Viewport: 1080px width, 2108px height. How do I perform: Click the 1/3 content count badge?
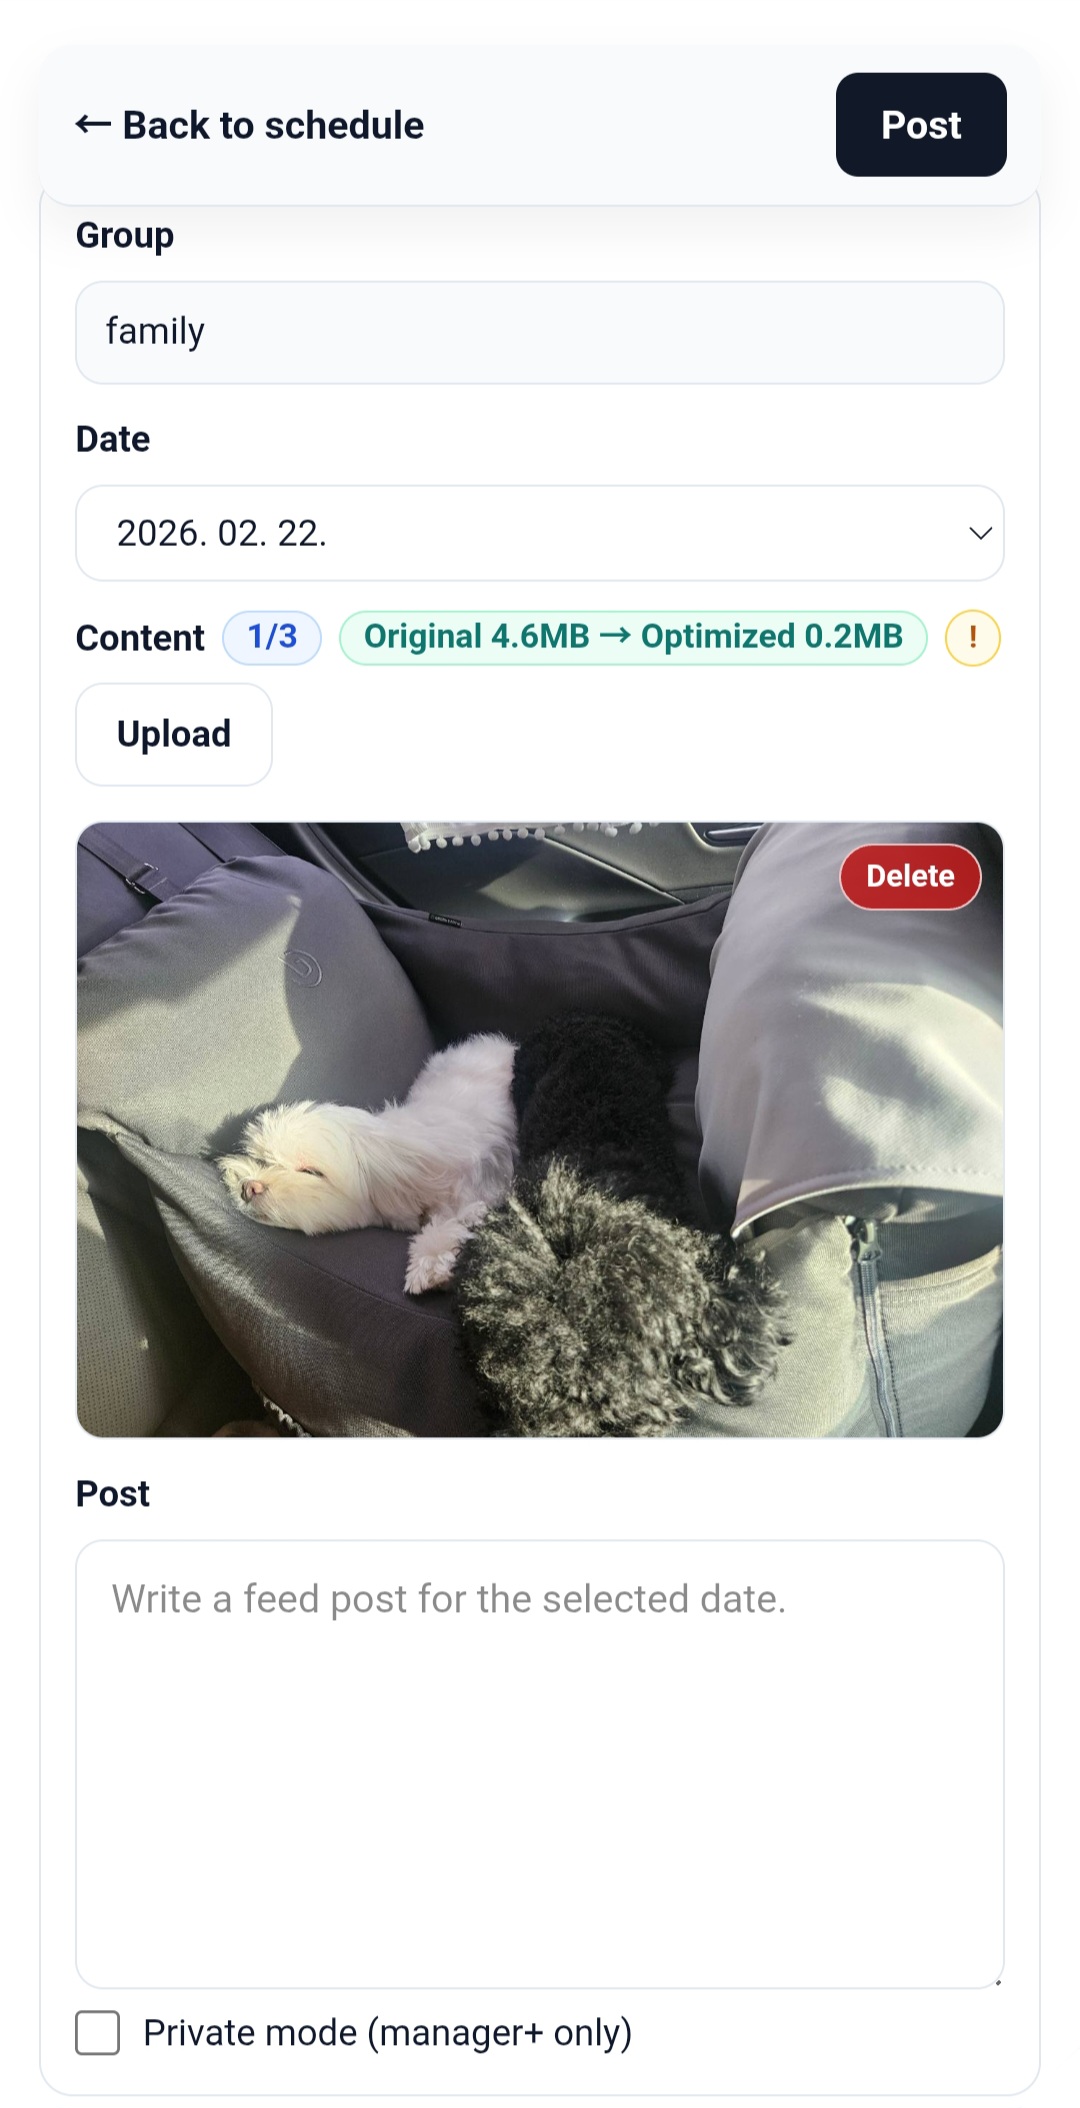[272, 637]
